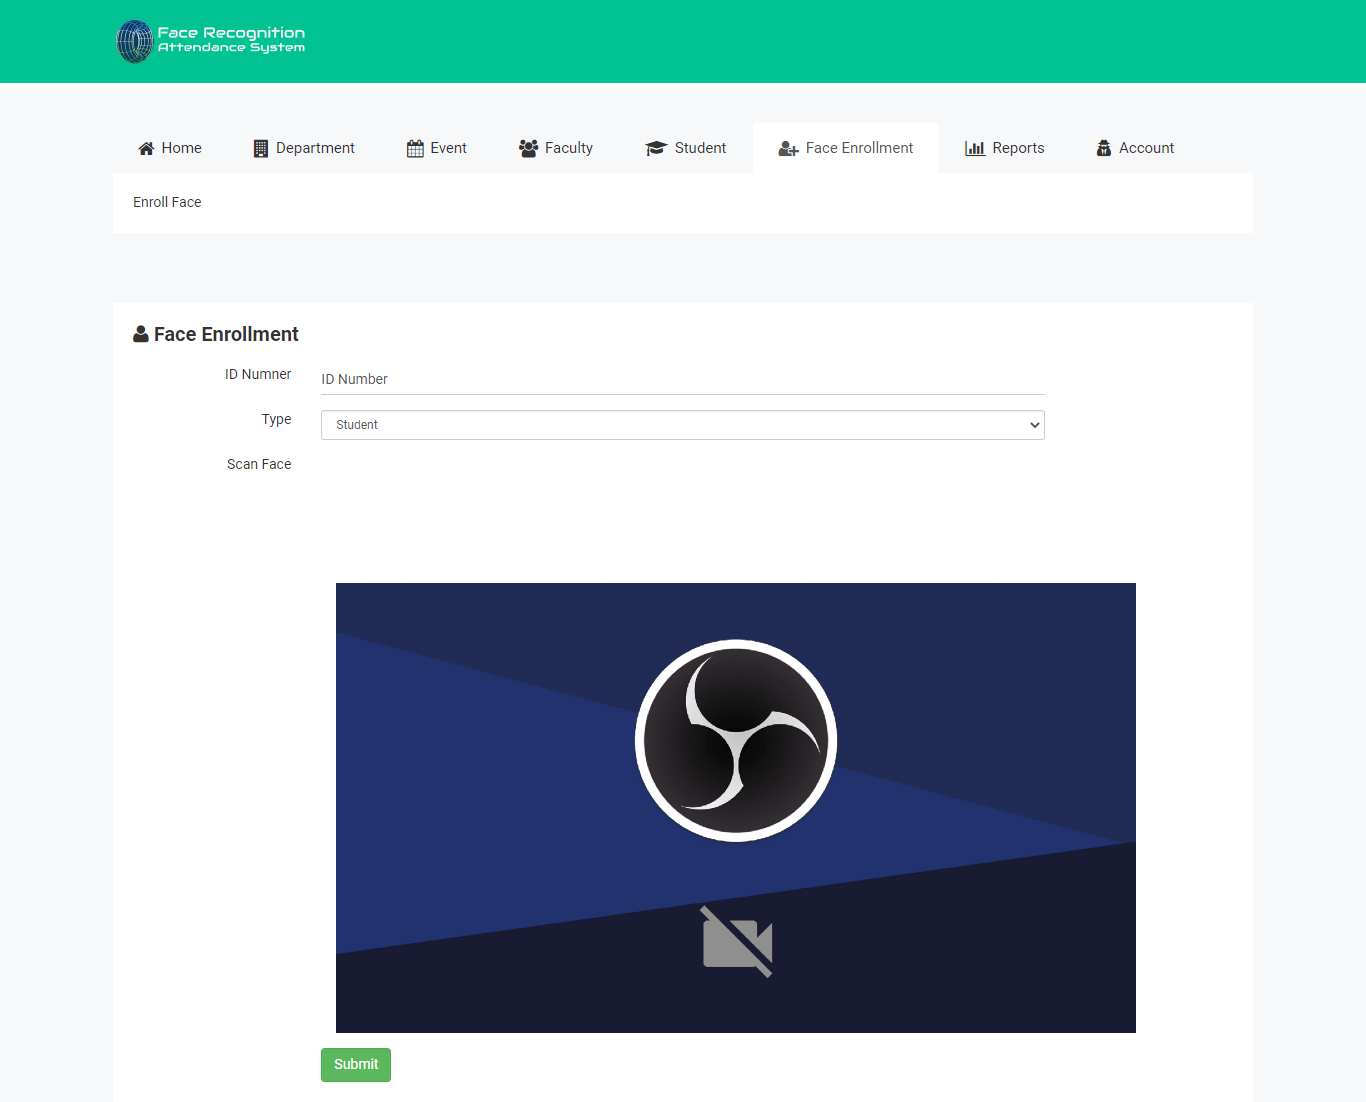This screenshot has height=1102, width=1366.
Task: Click the Face Recognition Attendance System title
Action: 231,40
